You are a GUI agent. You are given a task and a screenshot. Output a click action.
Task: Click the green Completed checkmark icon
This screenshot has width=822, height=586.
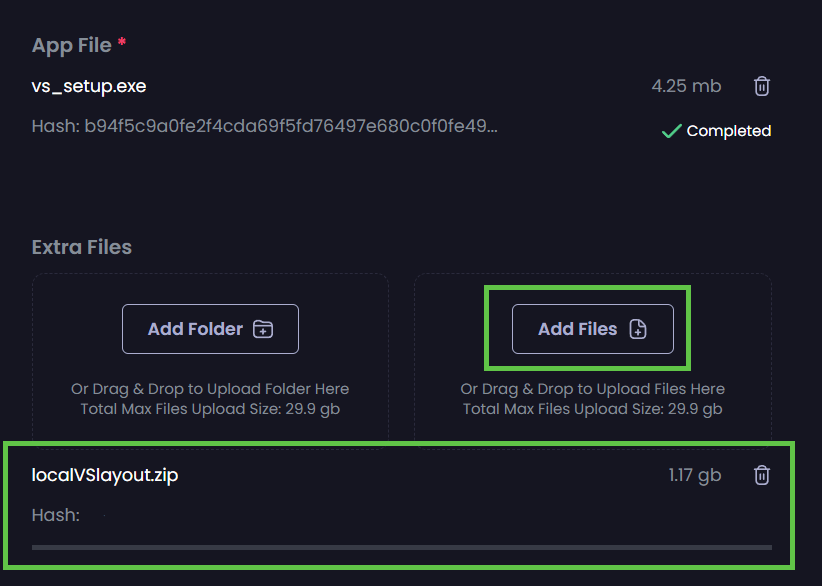(672, 131)
